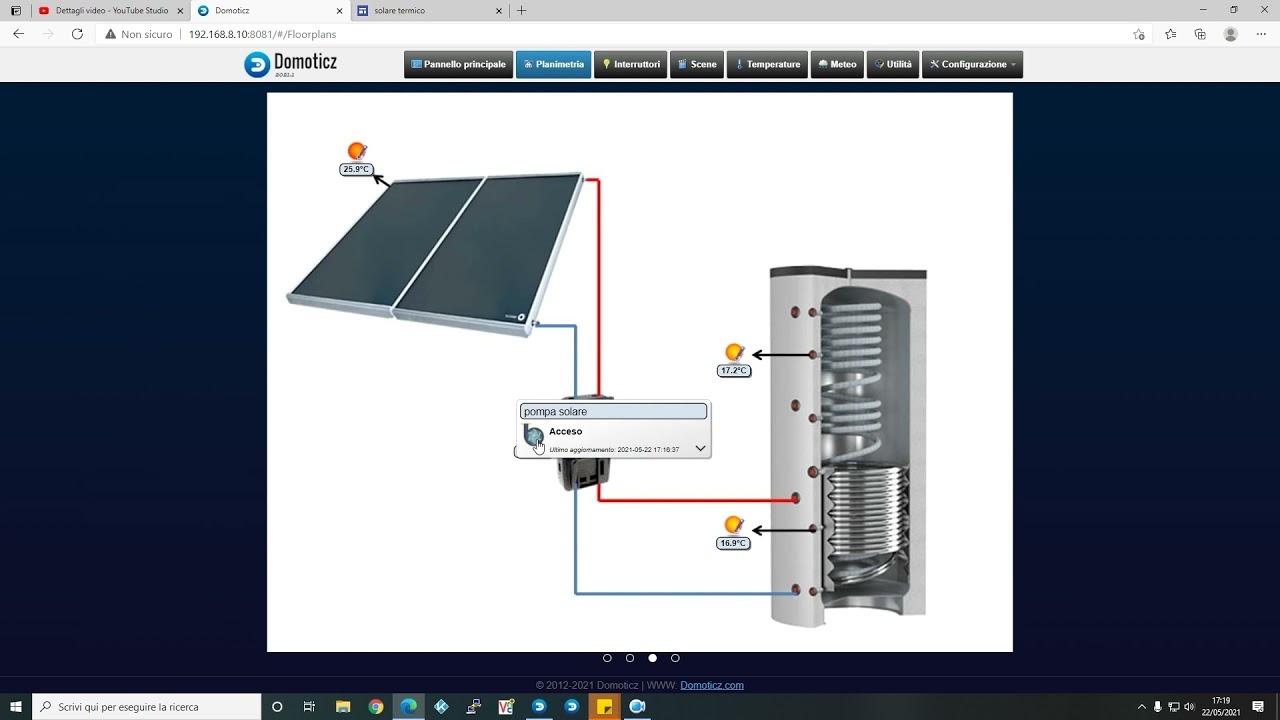
Task: Reload the current page
Action: [77, 34]
